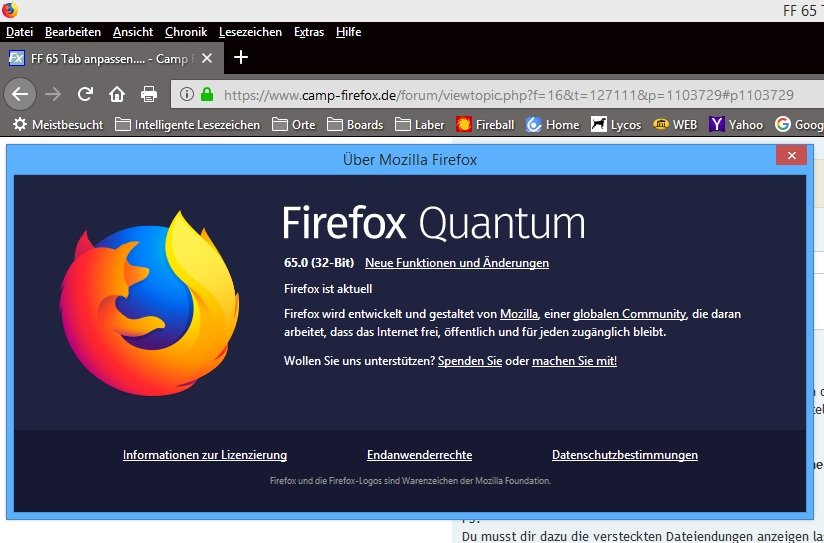Open the Extras menu
824x543 pixels.
[x=309, y=32]
